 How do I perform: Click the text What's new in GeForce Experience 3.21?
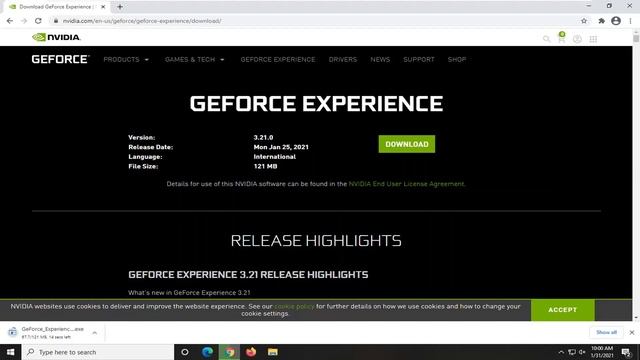189,293
